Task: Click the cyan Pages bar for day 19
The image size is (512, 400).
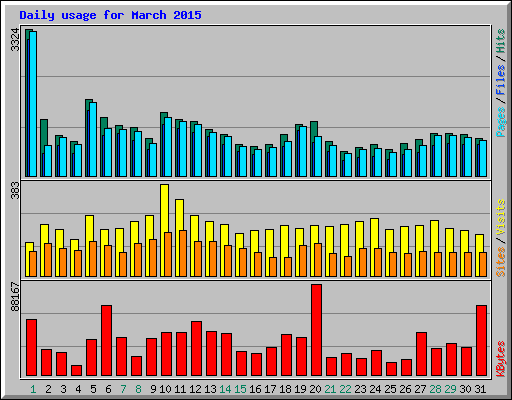Action: coord(303,151)
